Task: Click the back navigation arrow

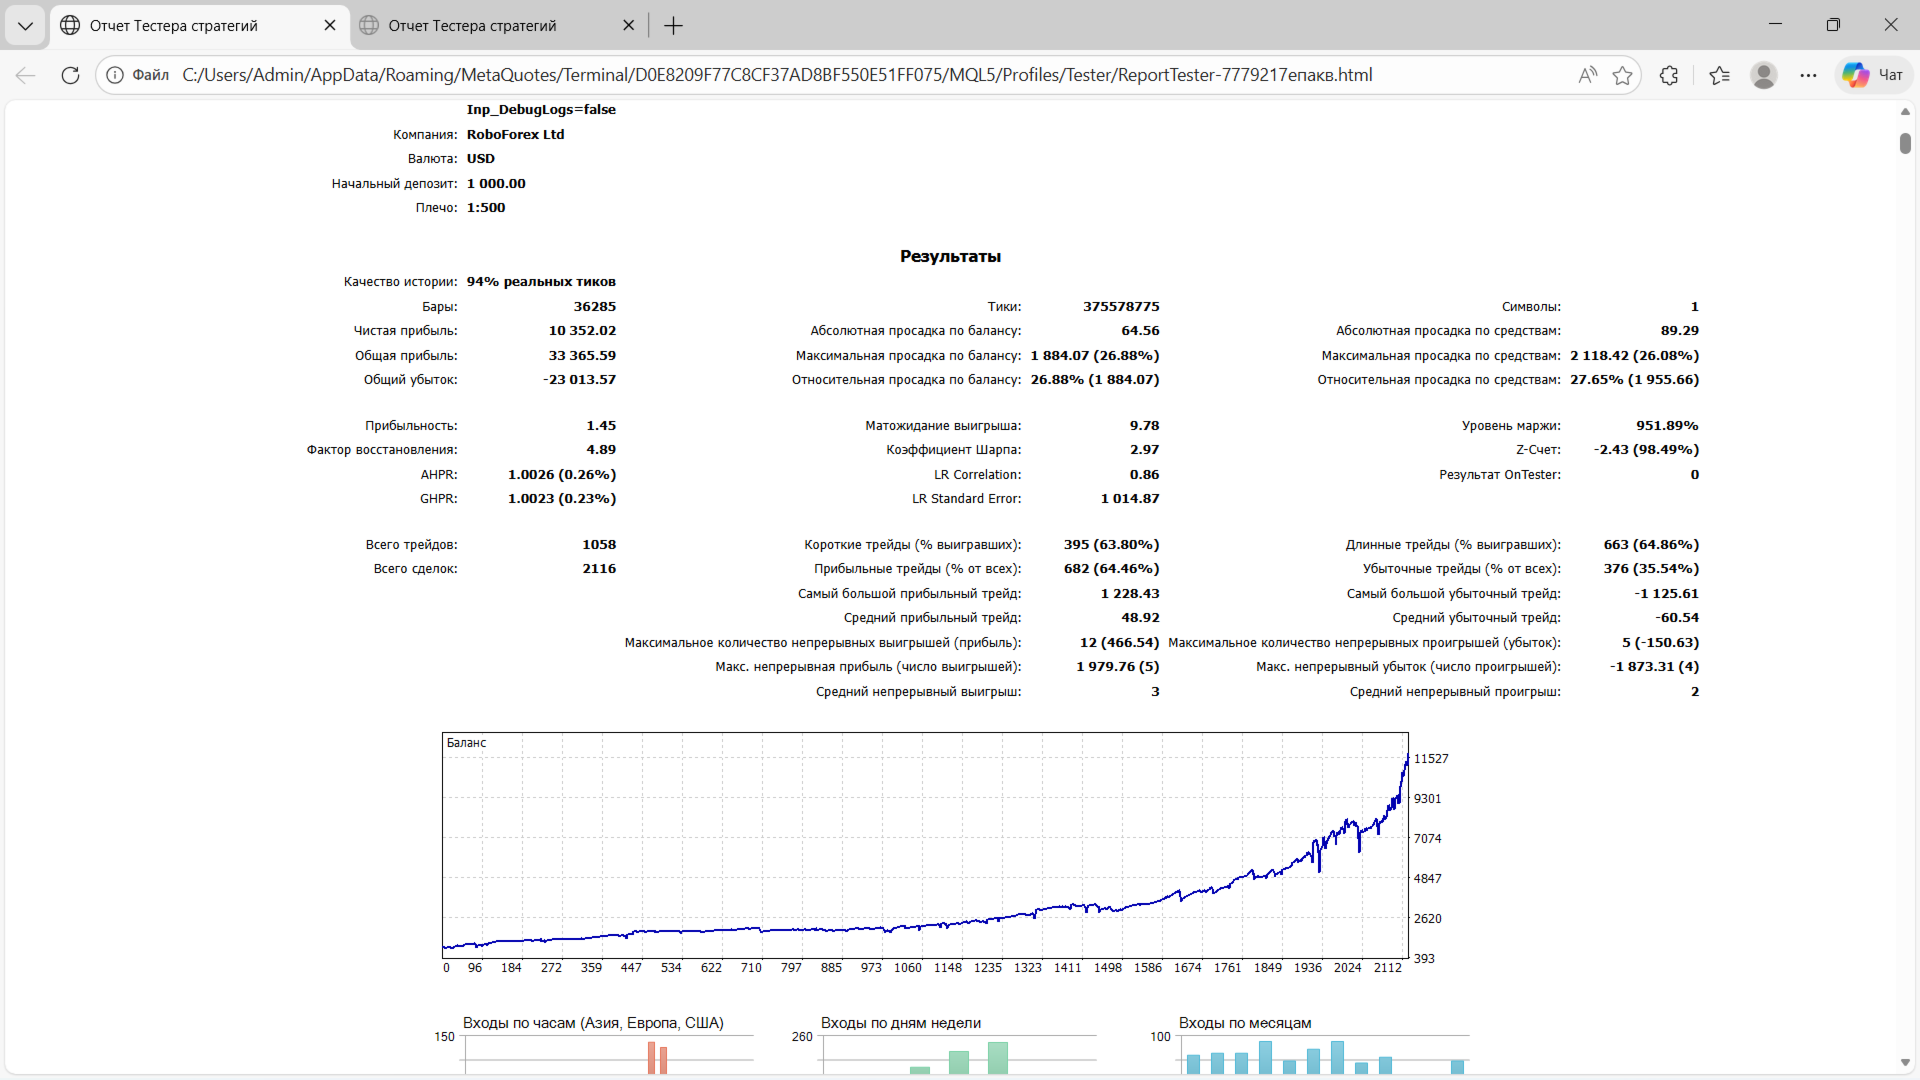Action: pos(26,75)
